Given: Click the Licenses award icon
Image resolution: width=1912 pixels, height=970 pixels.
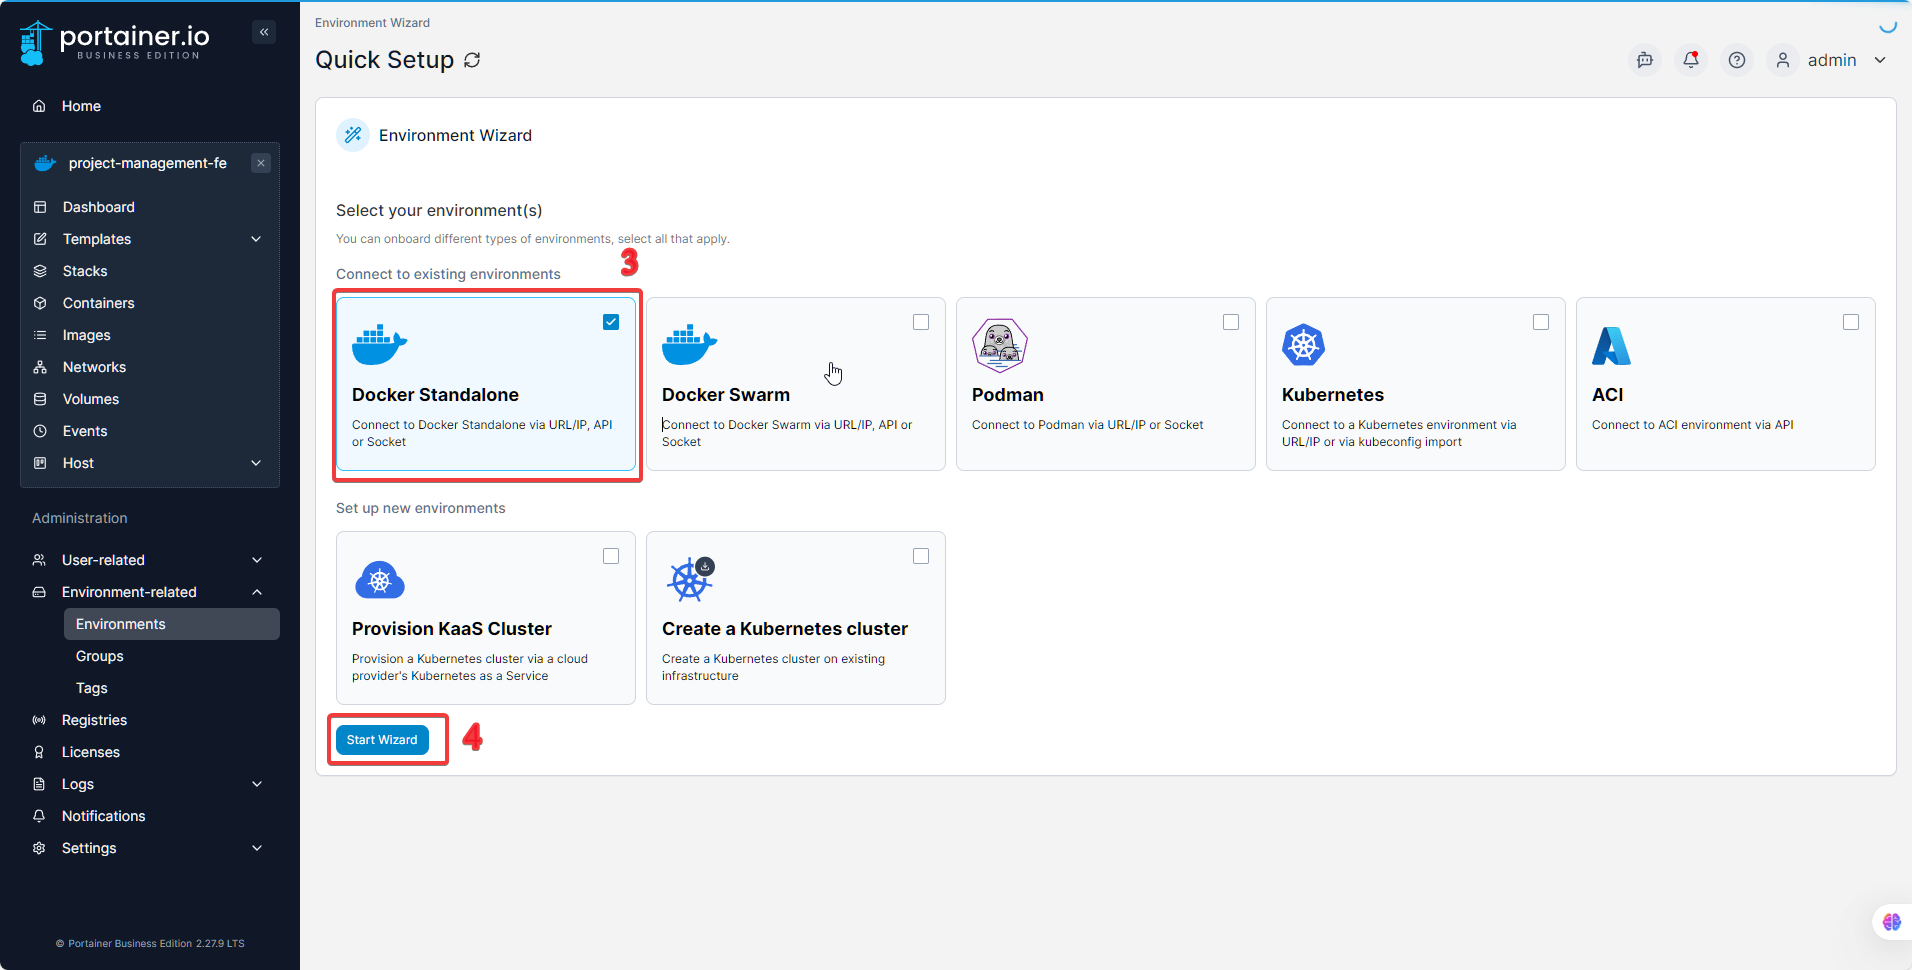Looking at the screenshot, I should [x=39, y=752].
